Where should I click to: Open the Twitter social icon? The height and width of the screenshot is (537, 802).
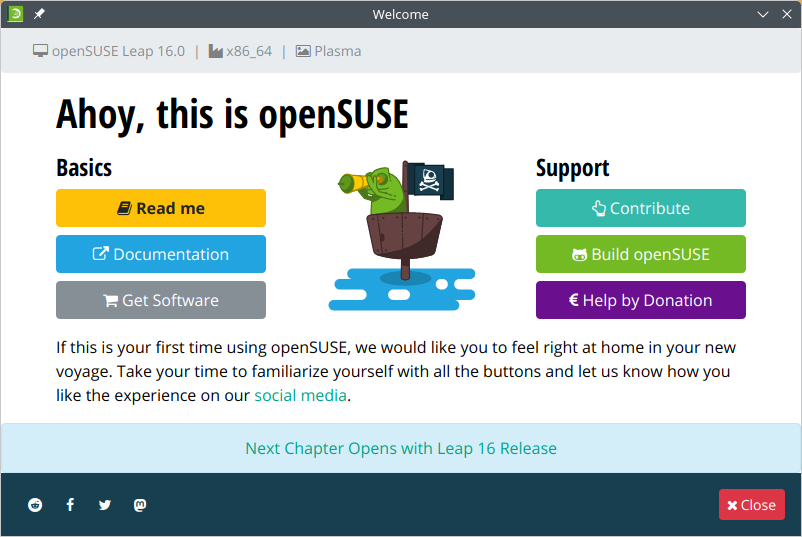point(105,505)
